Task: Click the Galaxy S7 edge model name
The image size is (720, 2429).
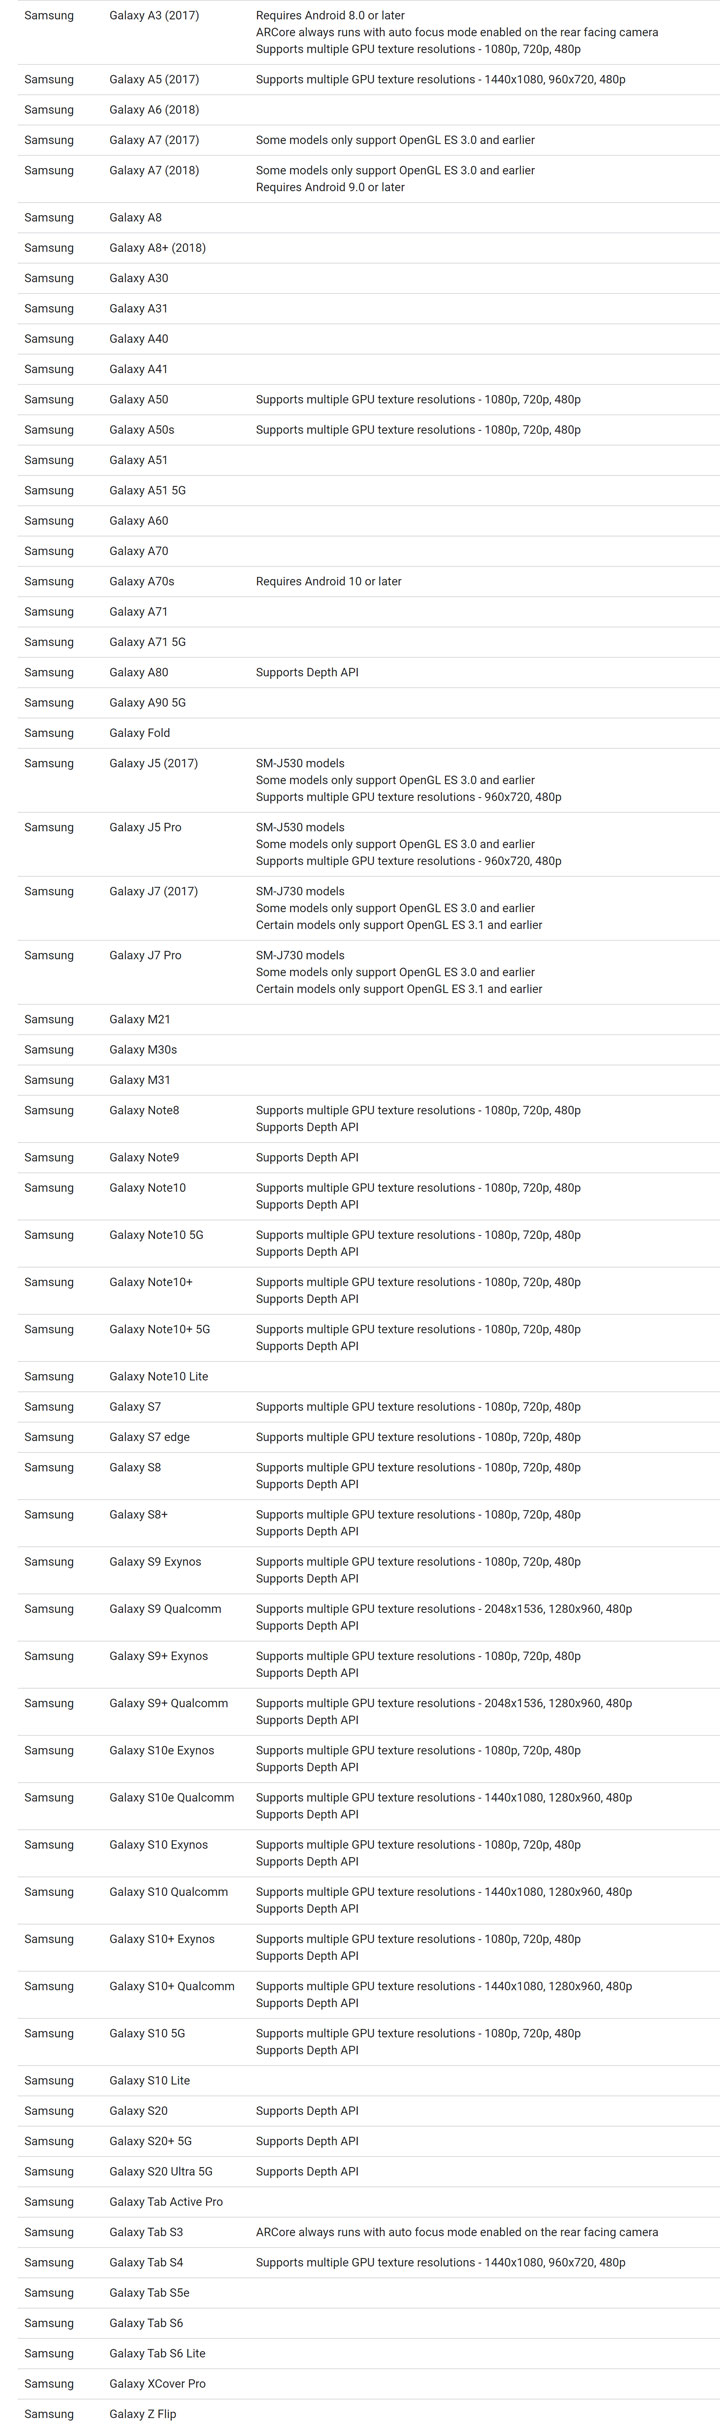Action: (149, 1438)
